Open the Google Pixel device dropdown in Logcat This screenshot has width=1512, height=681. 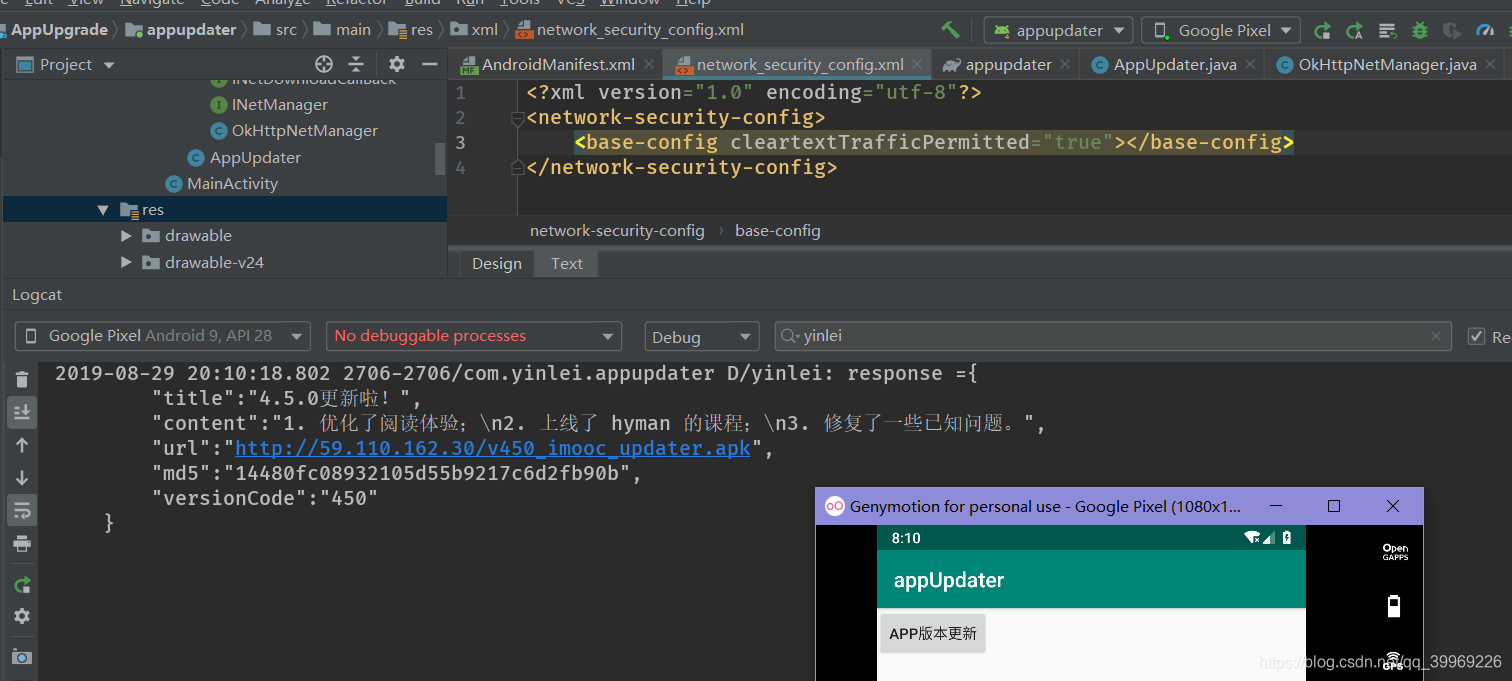click(x=162, y=336)
